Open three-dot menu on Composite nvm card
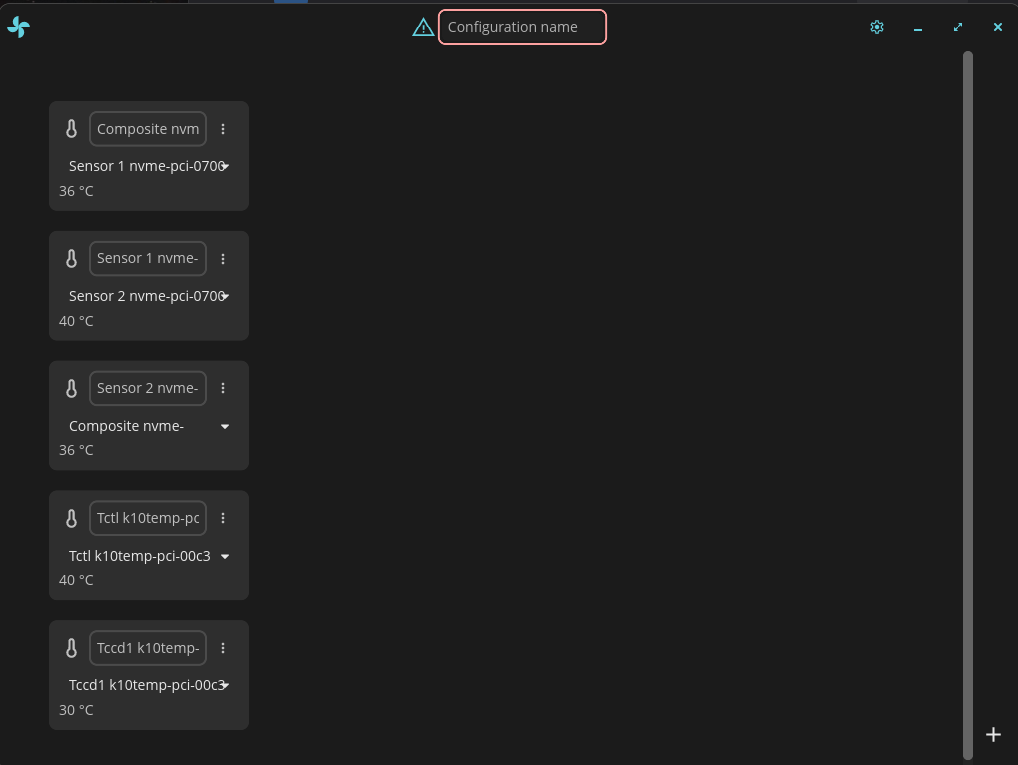 click(x=223, y=129)
